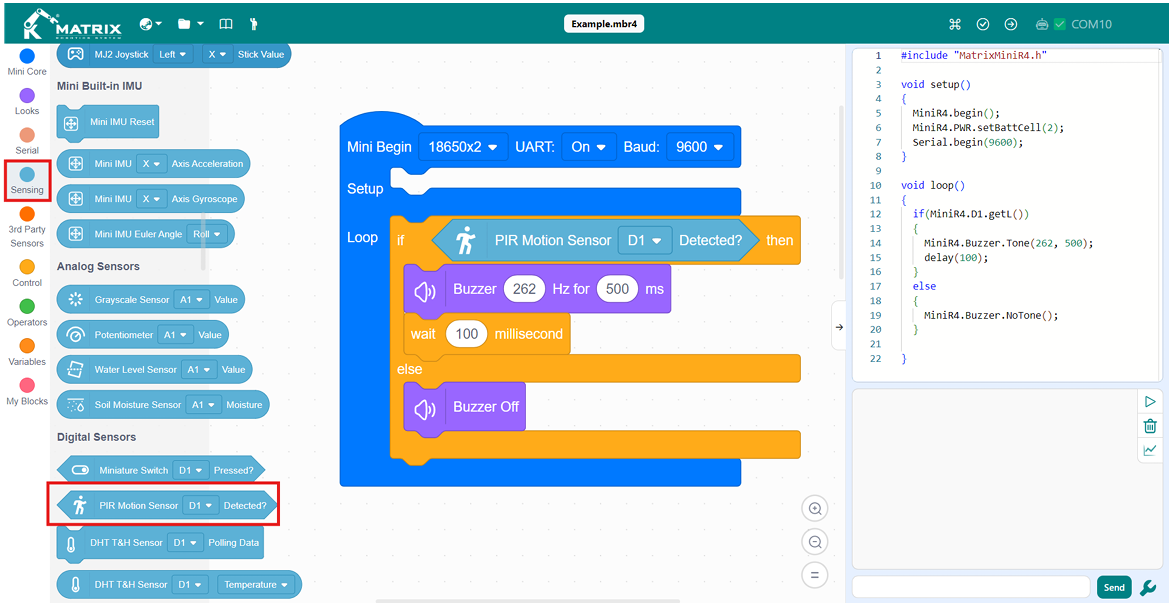
Task: Click the command key icon in header
Action: click(955, 24)
